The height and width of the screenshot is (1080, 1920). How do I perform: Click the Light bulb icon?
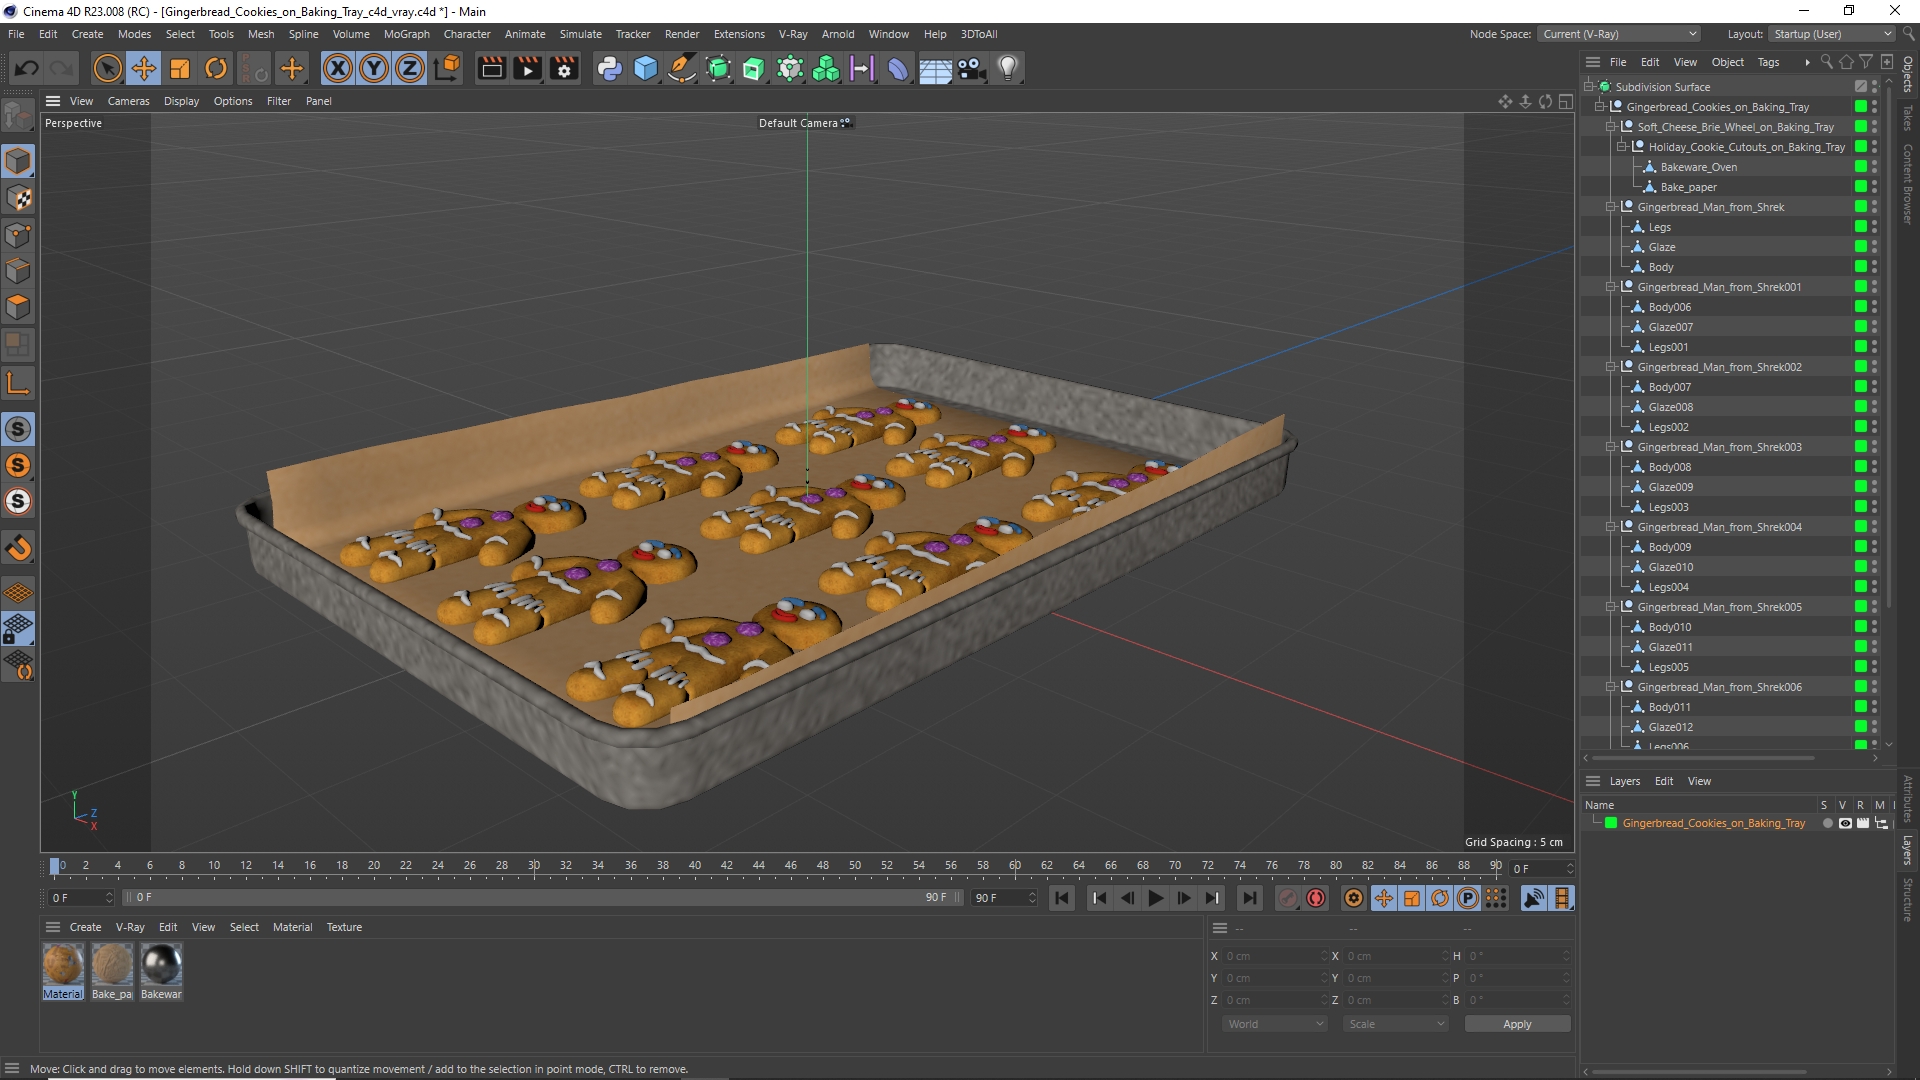click(x=1008, y=68)
